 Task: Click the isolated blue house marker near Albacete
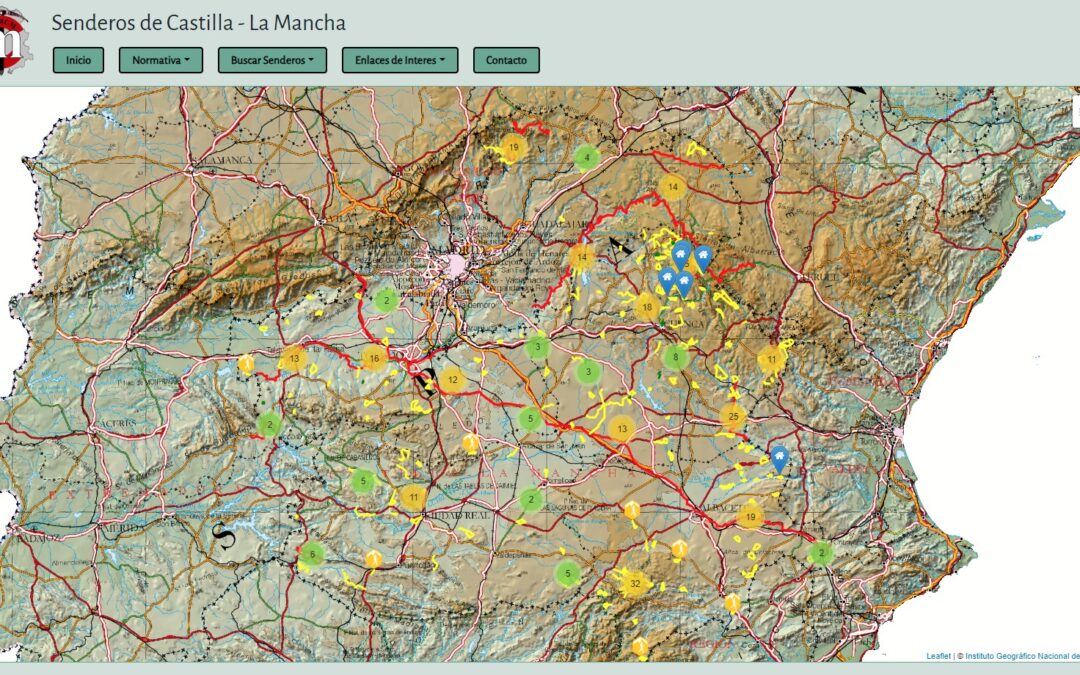[x=779, y=458]
